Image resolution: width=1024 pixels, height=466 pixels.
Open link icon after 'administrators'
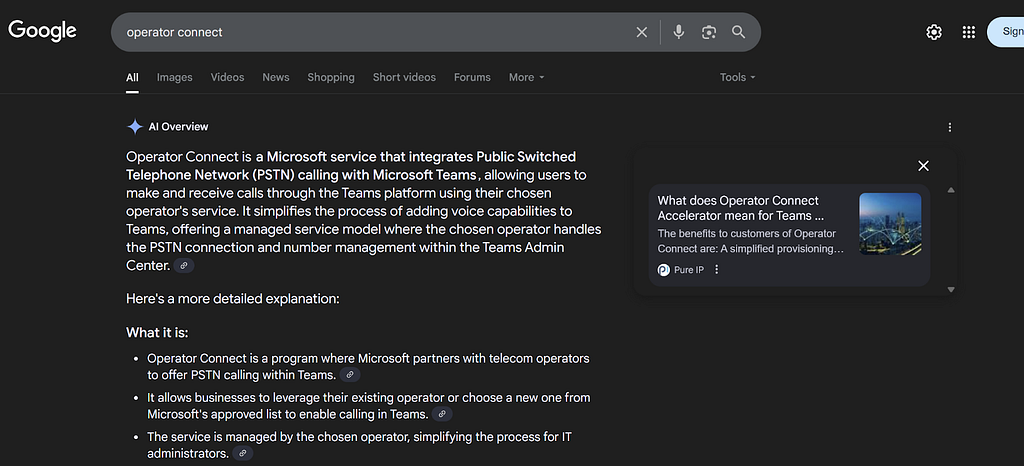[x=243, y=453]
